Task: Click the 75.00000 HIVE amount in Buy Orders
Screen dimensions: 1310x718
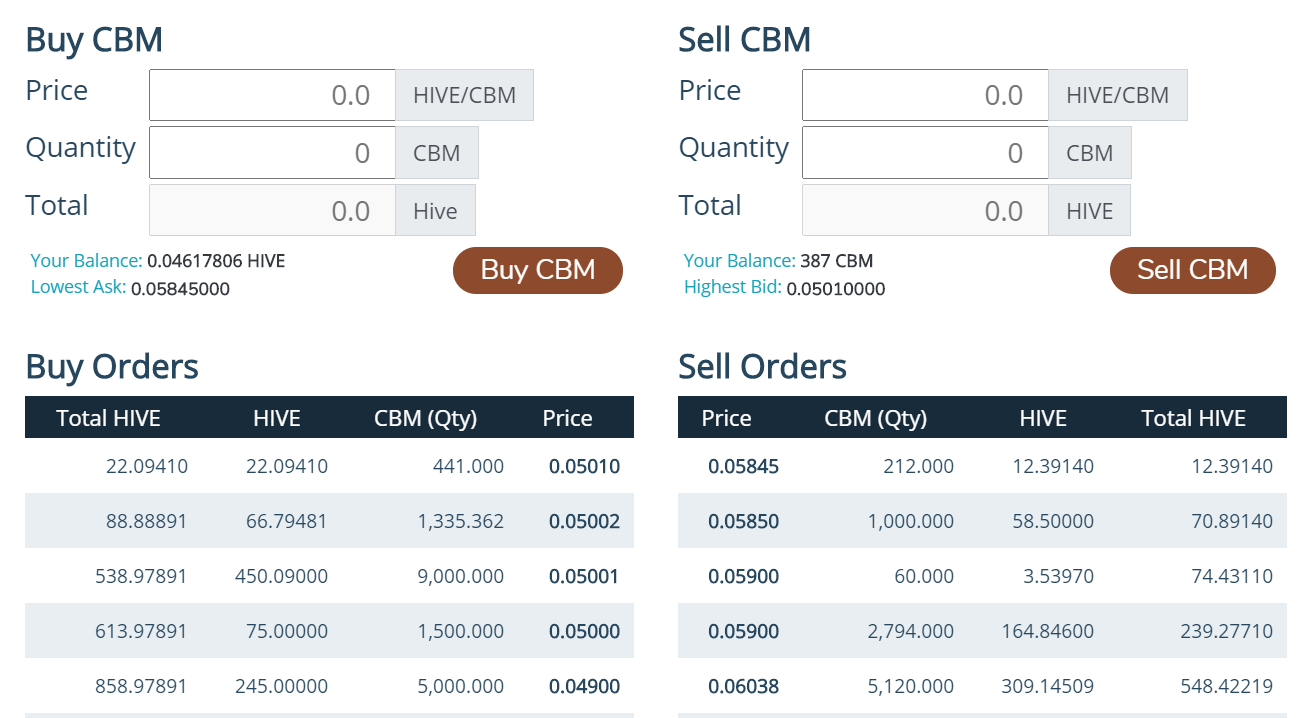Action: tap(287, 631)
